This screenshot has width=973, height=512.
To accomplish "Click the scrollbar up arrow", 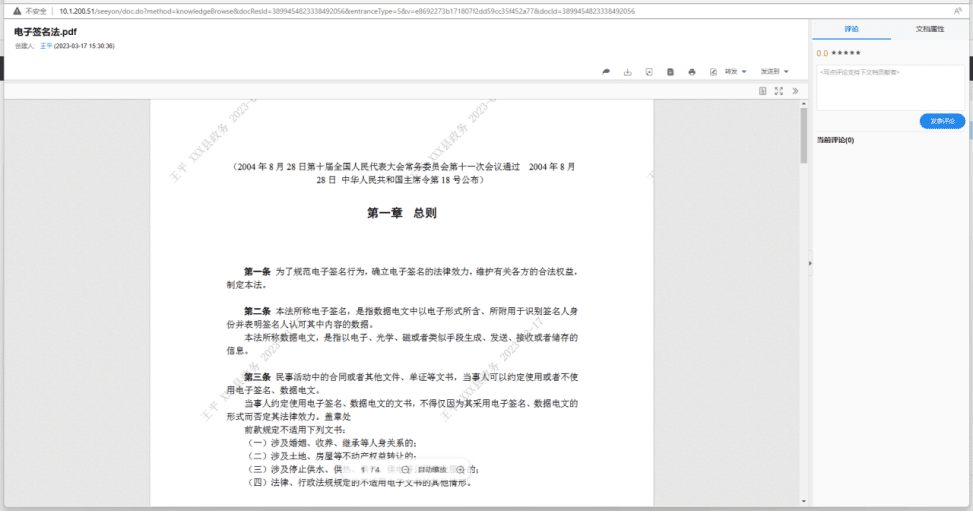I will (804, 104).
